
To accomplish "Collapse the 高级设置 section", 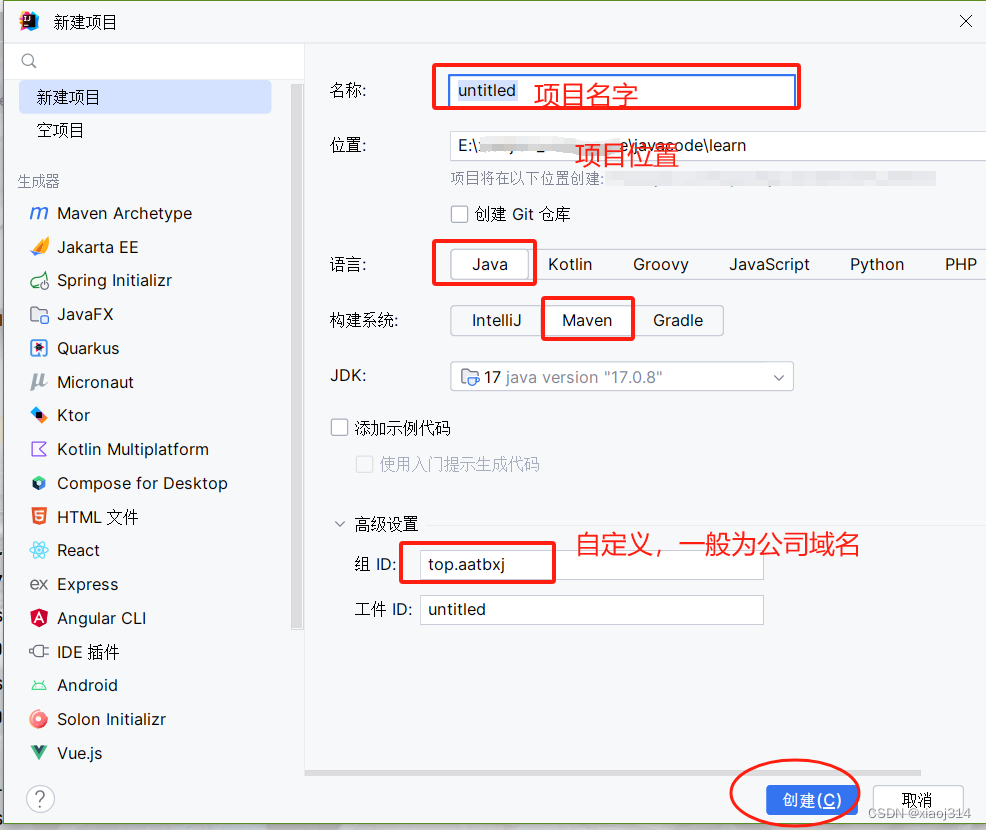I will (340, 523).
